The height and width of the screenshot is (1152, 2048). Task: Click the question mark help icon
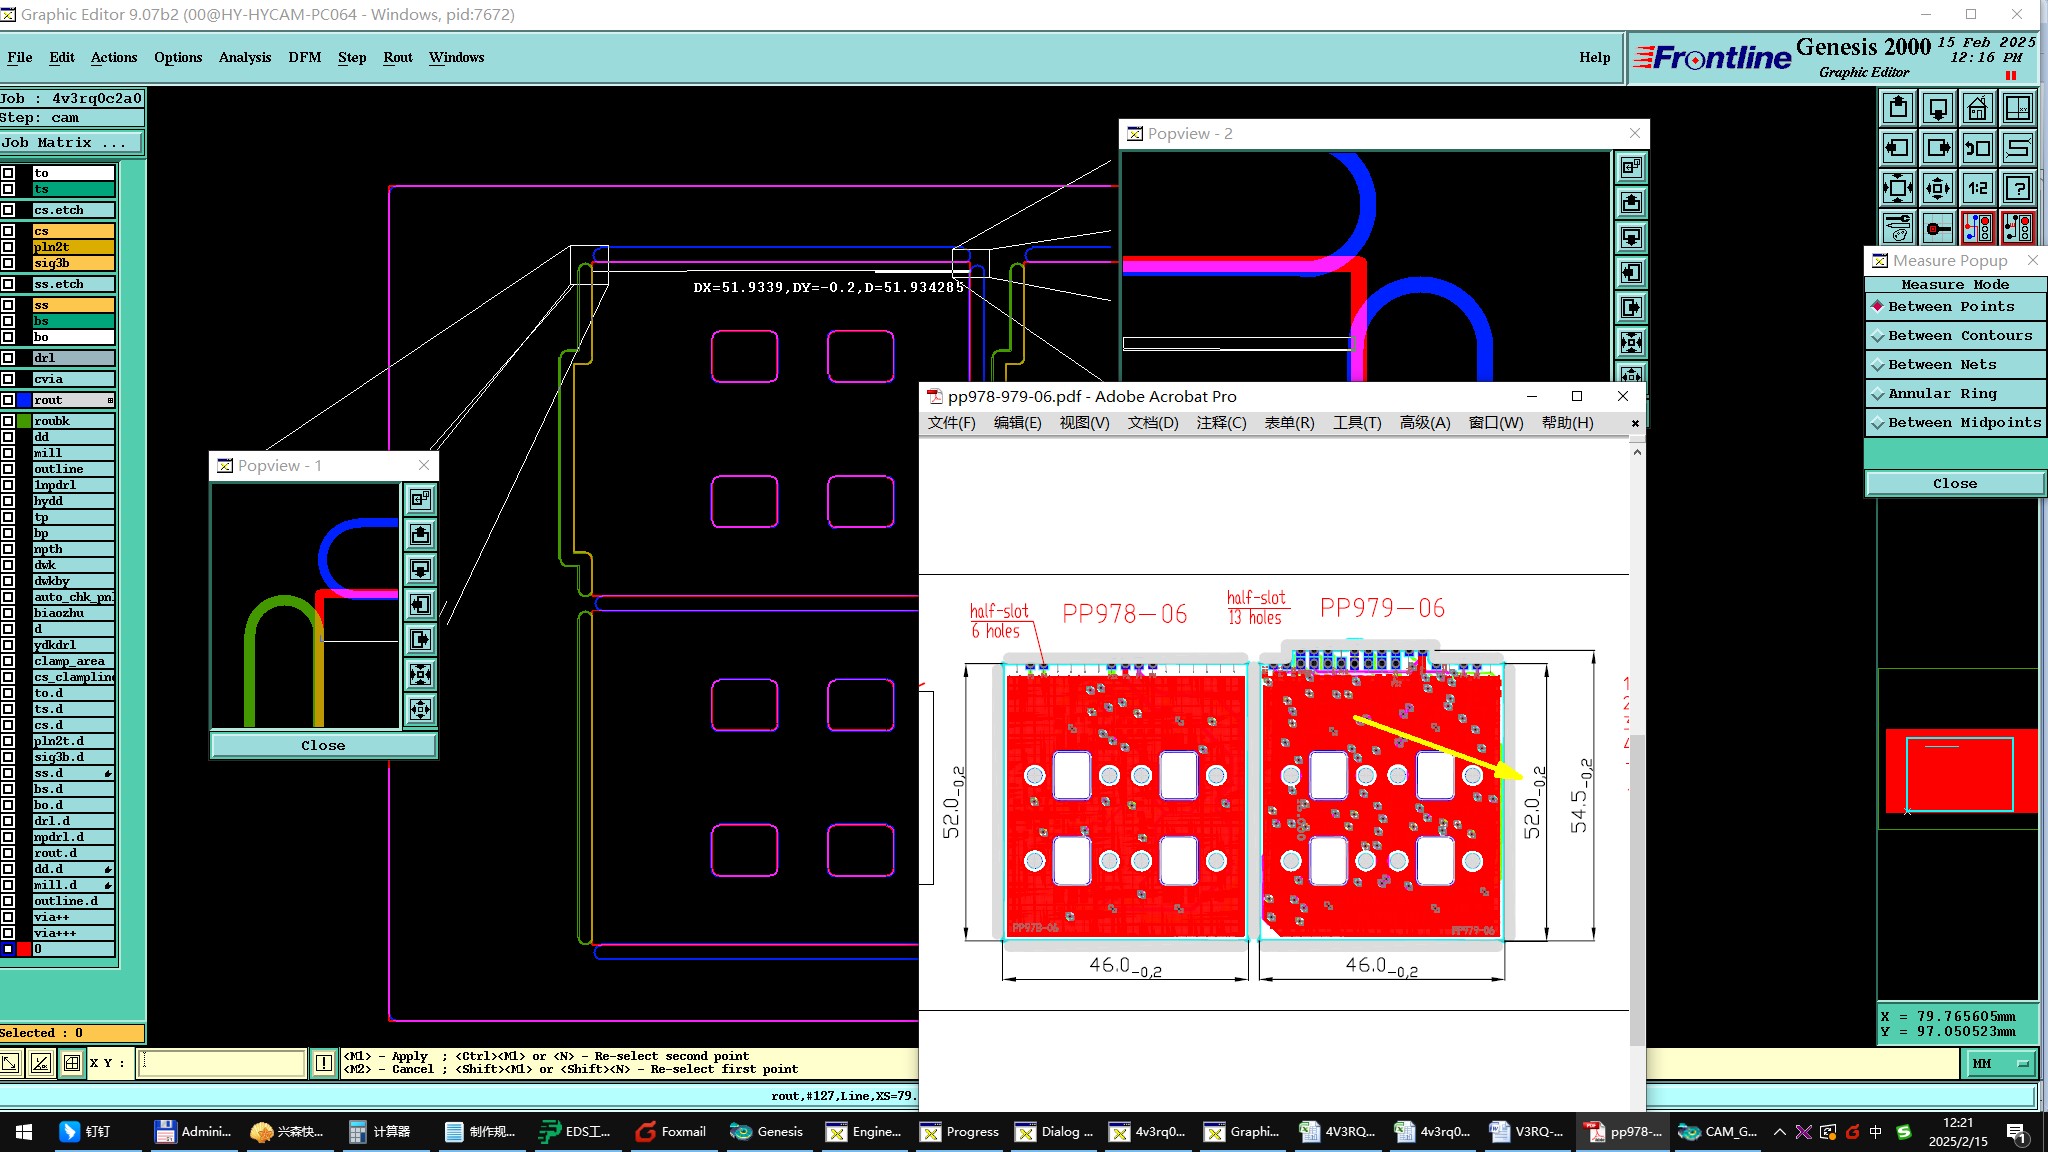pos(2018,188)
